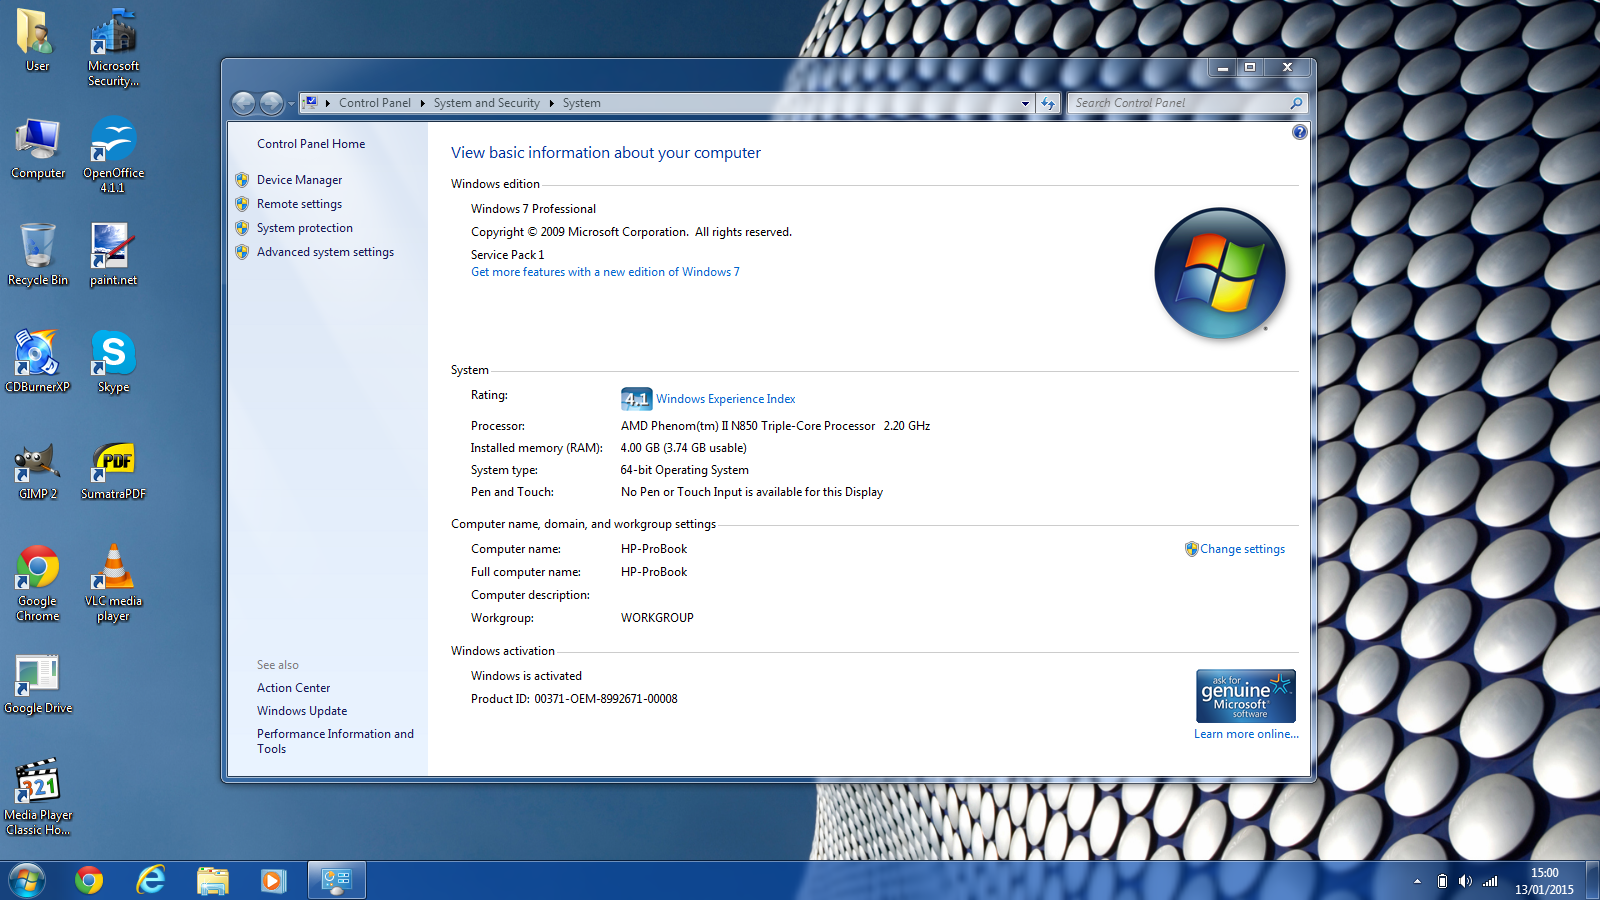The width and height of the screenshot is (1600, 900).
Task: Expand the arrow before Control Panel breadcrumb
Action: pyautogui.click(x=327, y=103)
